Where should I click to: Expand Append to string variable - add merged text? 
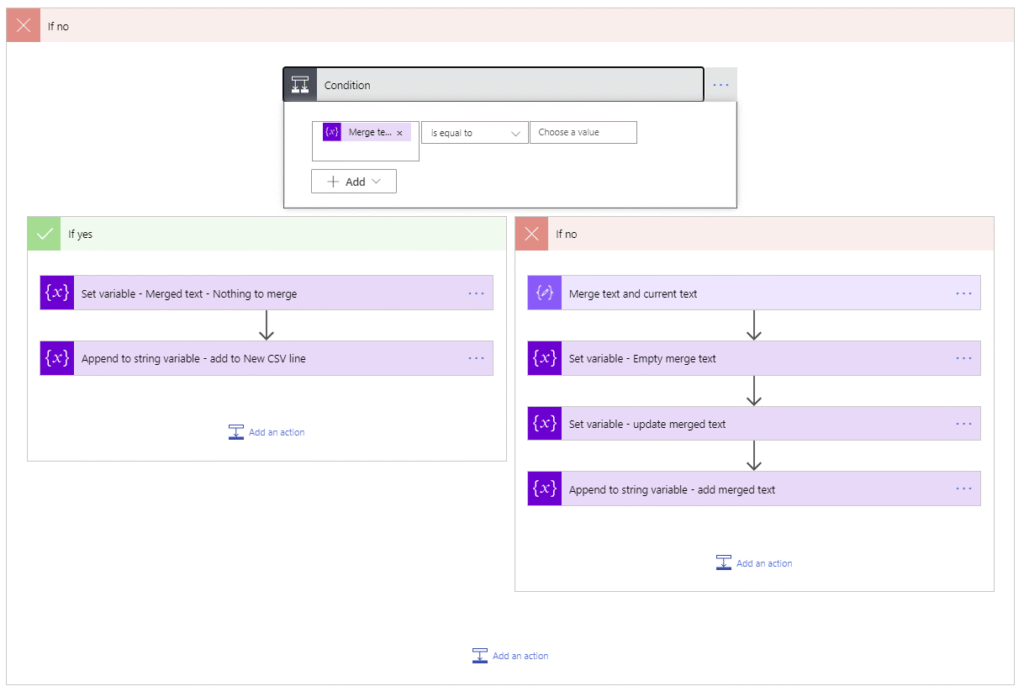[754, 489]
